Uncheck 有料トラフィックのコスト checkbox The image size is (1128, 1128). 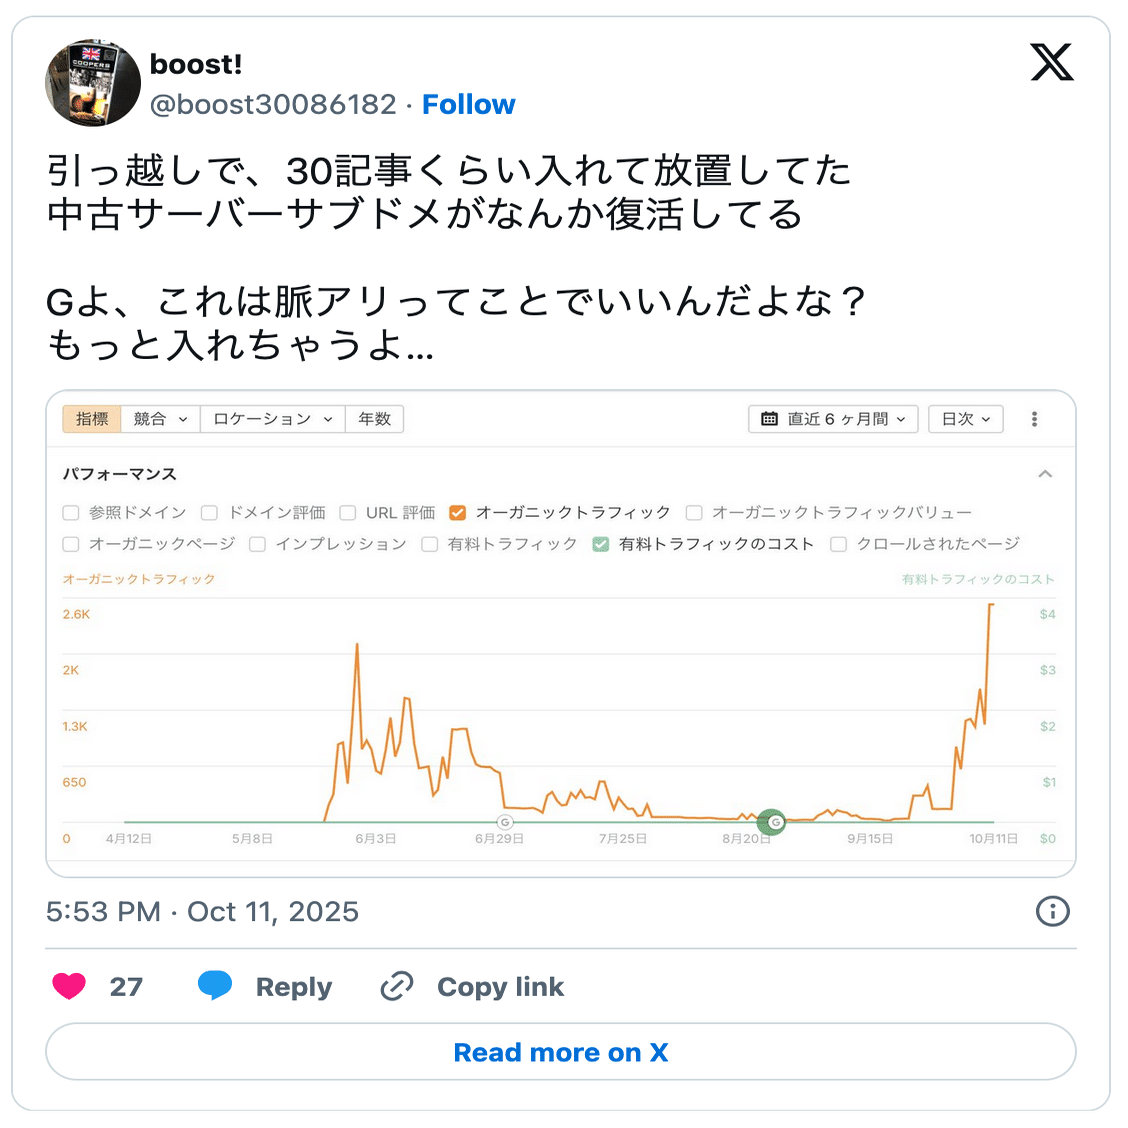coord(601,544)
